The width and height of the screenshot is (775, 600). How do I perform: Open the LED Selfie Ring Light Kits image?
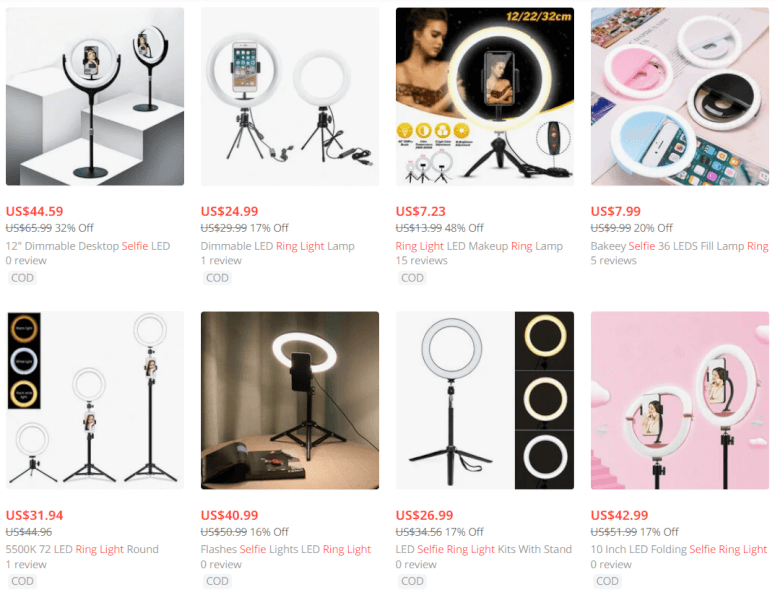(x=485, y=400)
